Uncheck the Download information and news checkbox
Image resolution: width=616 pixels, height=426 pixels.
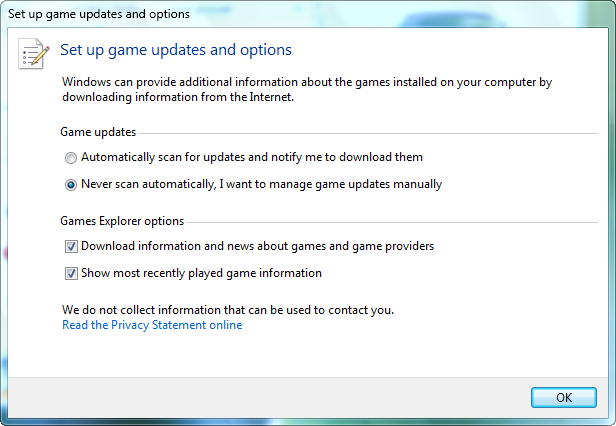[x=71, y=246]
